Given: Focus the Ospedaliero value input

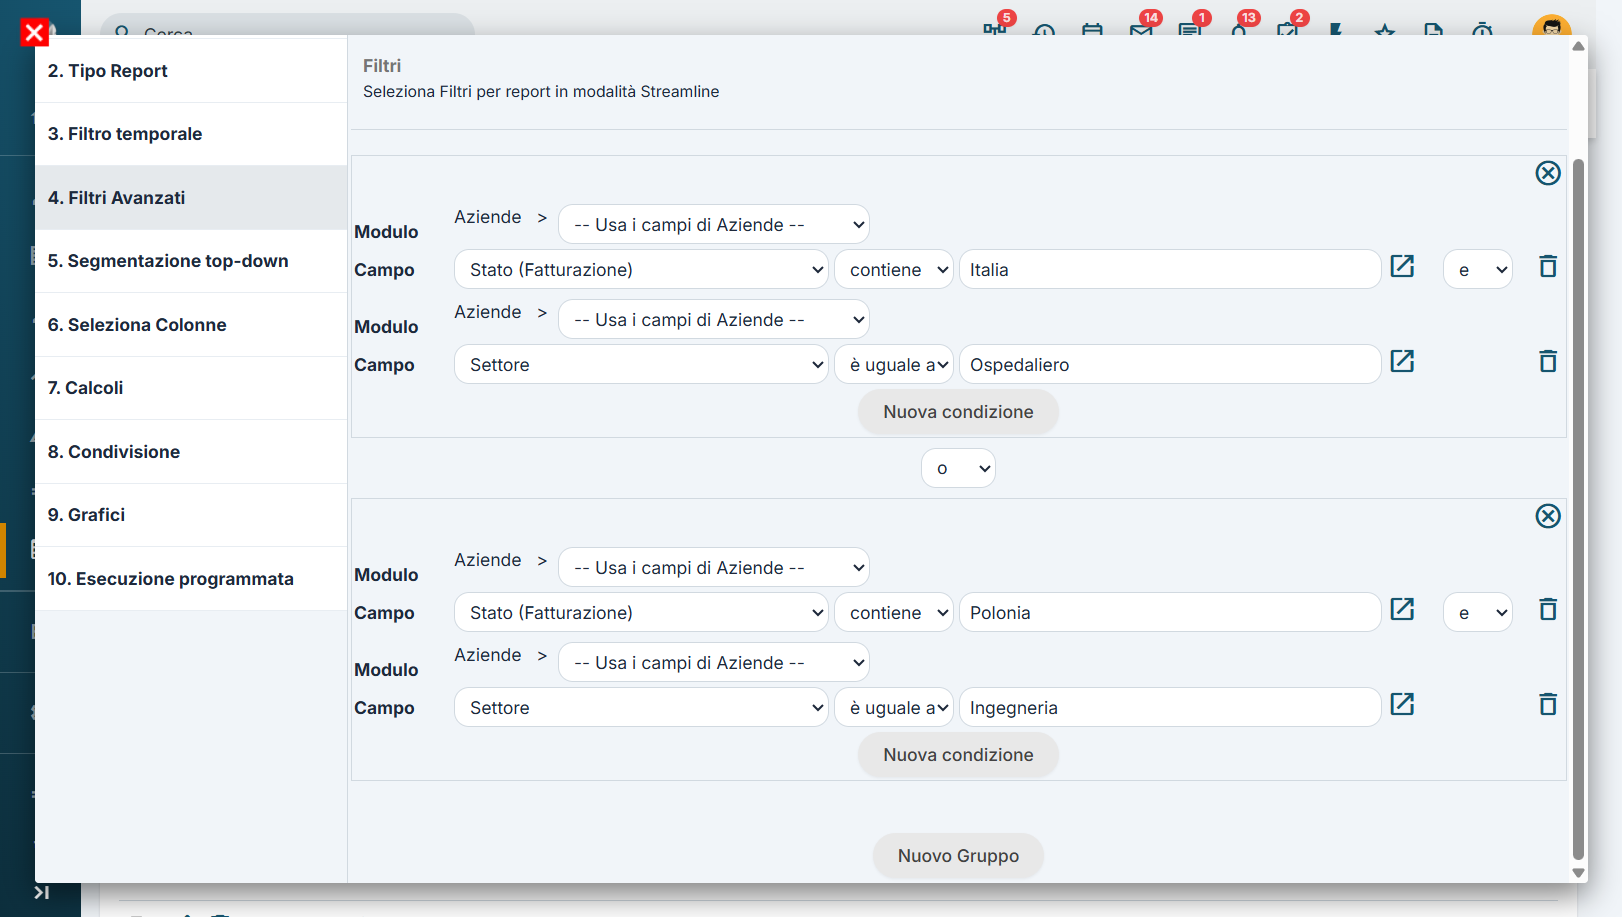Looking at the screenshot, I should coord(1170,365).
